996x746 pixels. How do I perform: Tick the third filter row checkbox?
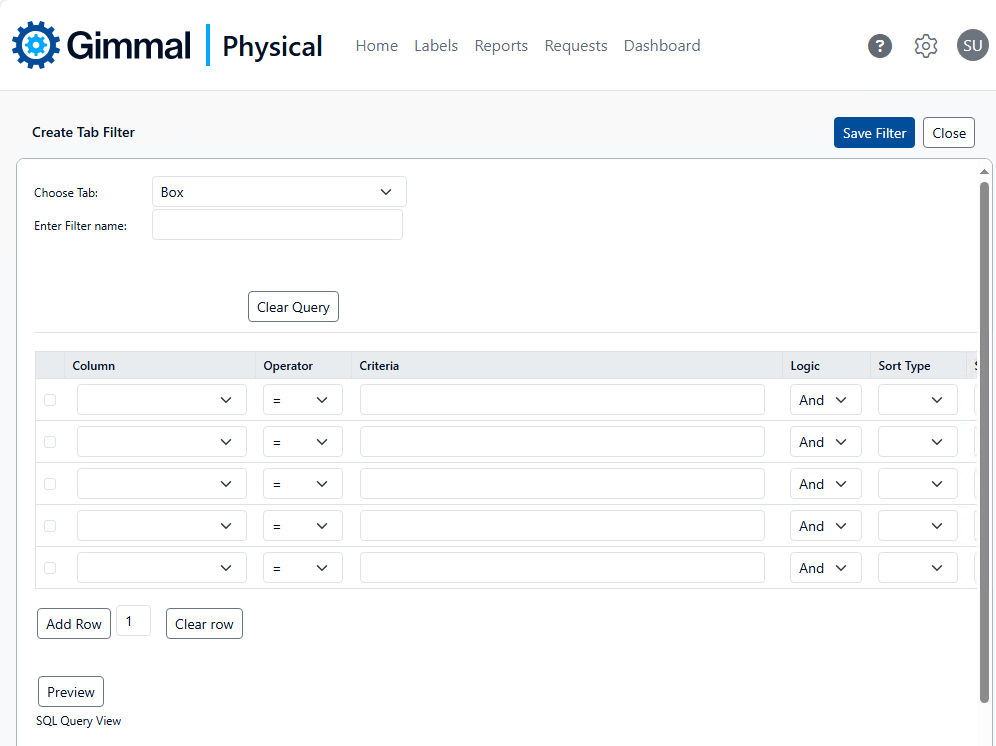point(50,484)
